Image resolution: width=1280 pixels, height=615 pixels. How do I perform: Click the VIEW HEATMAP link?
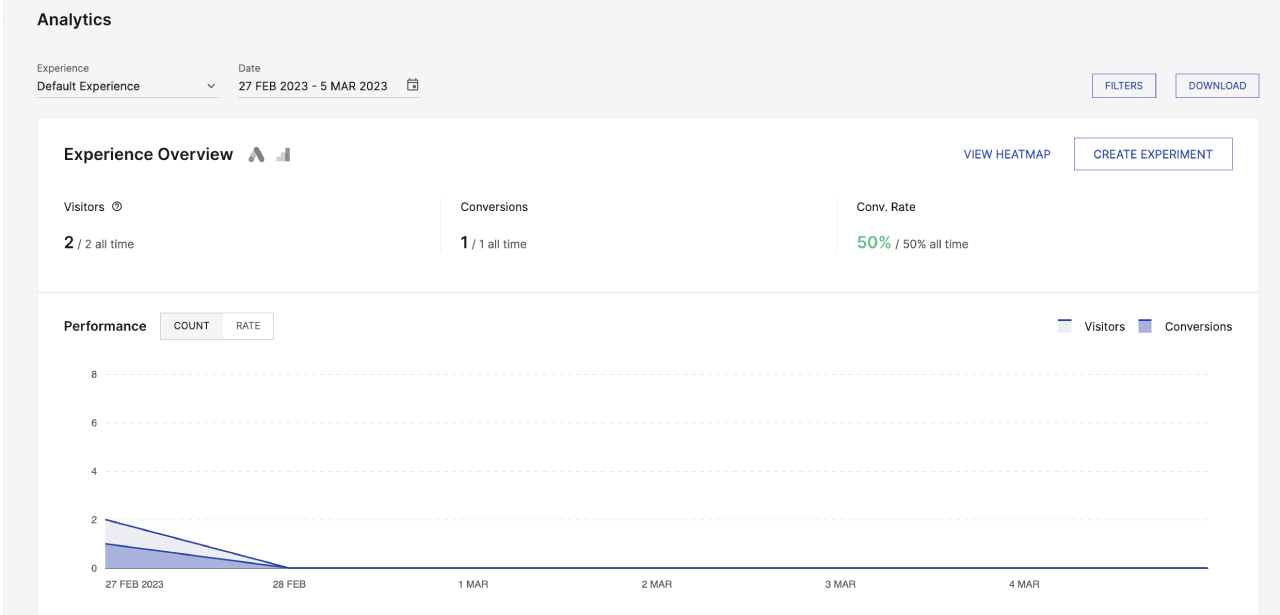(x=1007, y=154)
